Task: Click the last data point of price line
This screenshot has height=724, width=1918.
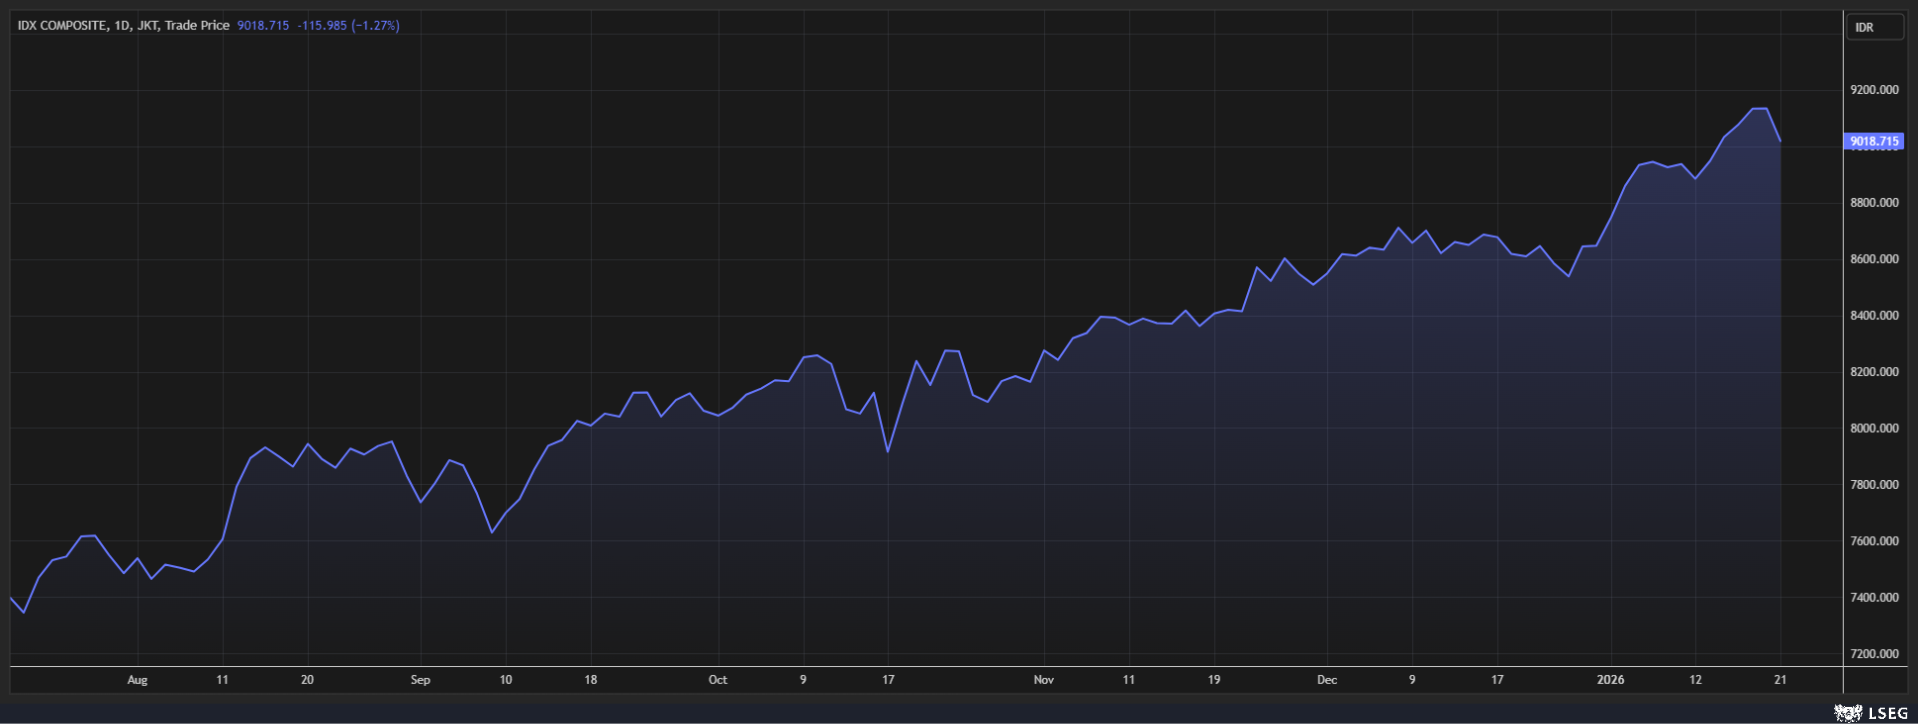Action: (1780, 141)
